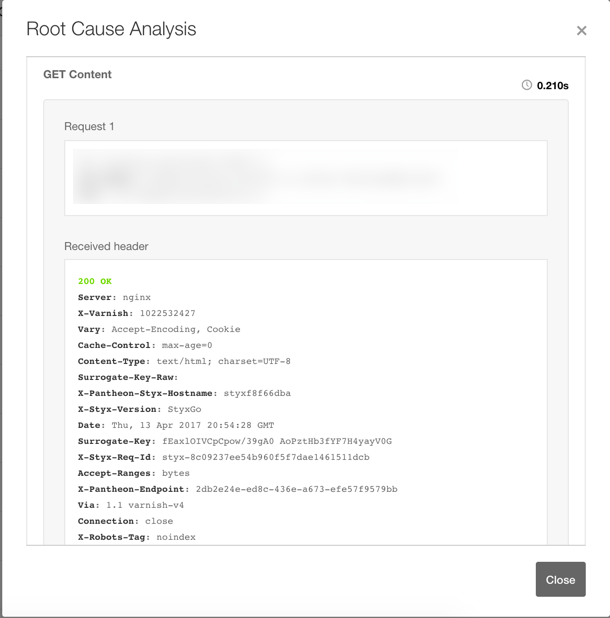Click the GET Content heading
This screenshot has height=618, width=610.
click(77, 74)
